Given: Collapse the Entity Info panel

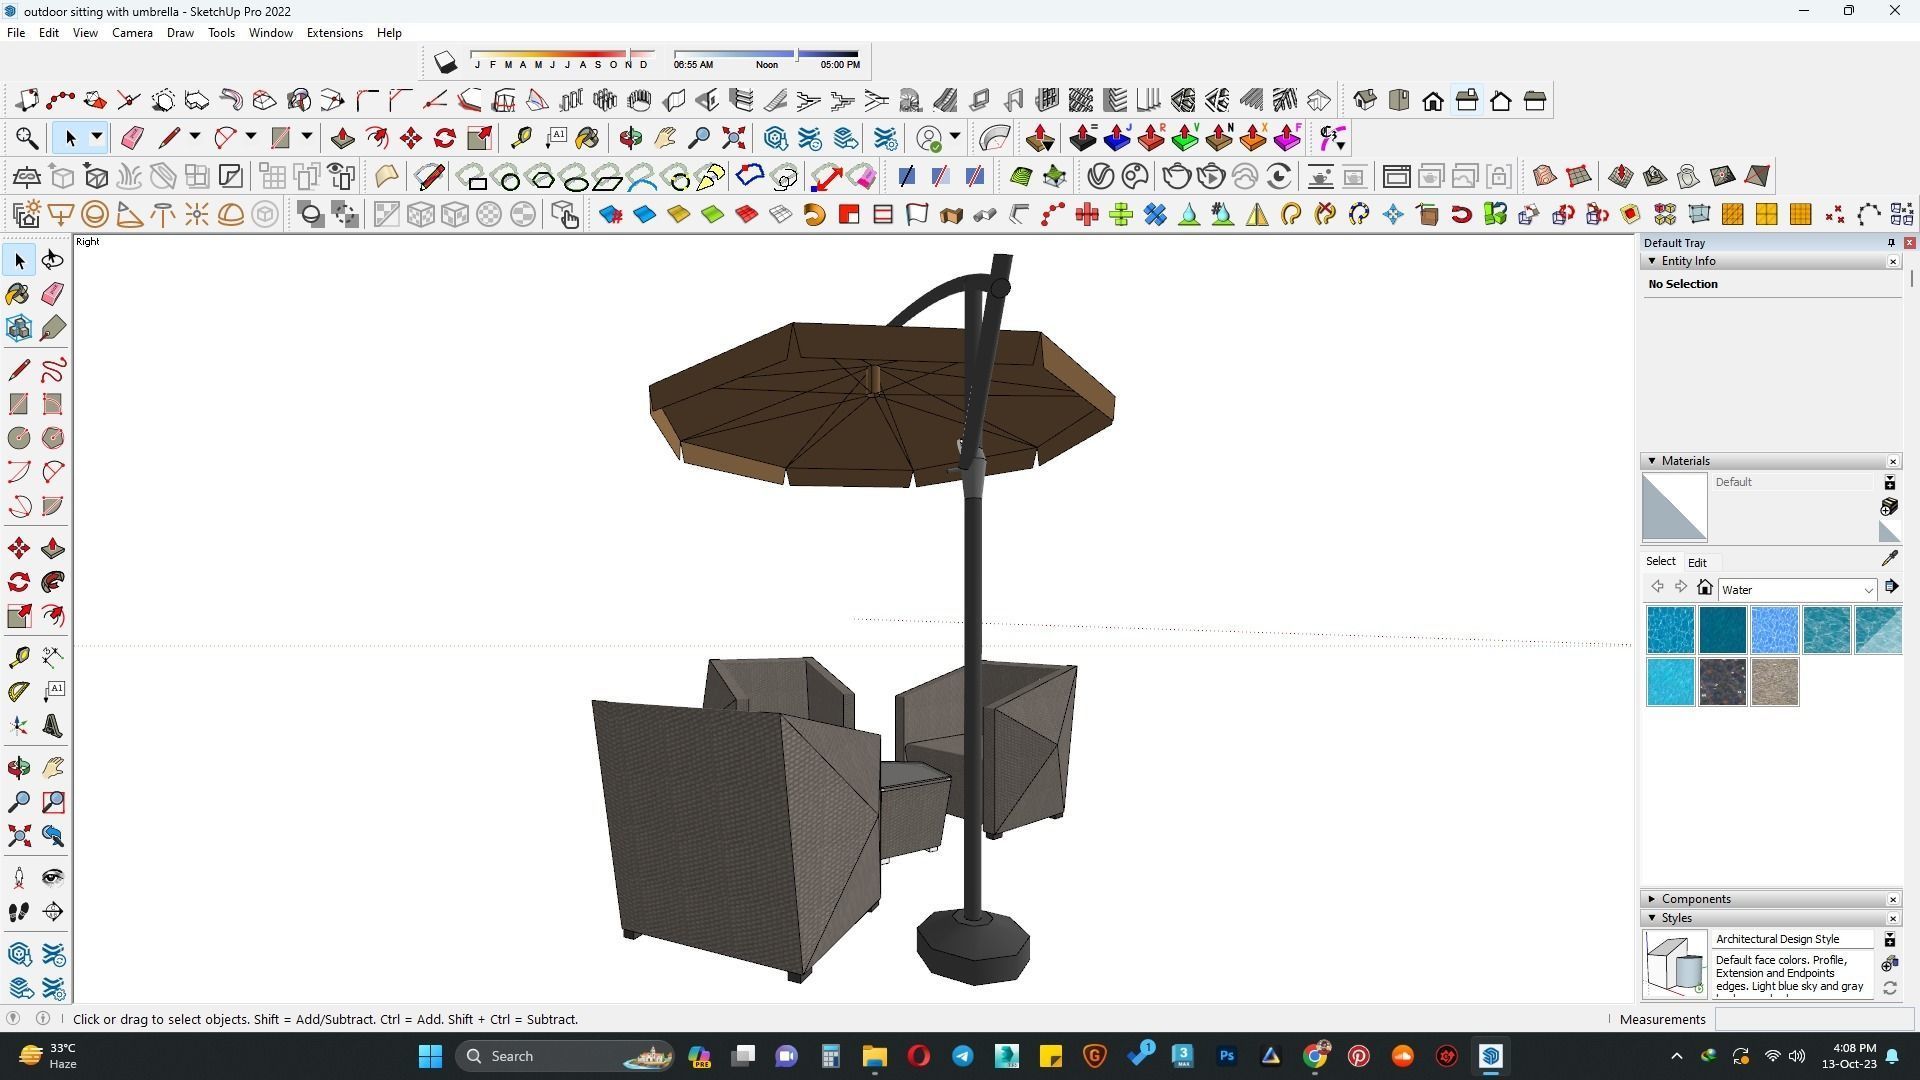Looking at the screenshot, I should pos(1652,261).
